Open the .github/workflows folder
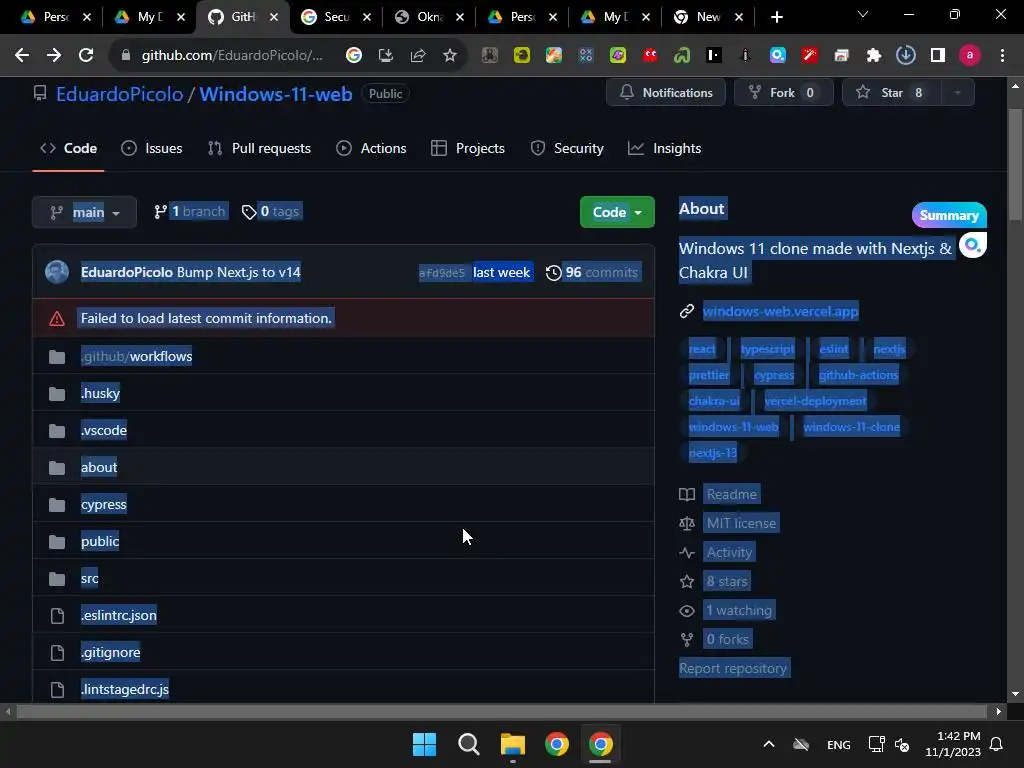 [136, 356]
